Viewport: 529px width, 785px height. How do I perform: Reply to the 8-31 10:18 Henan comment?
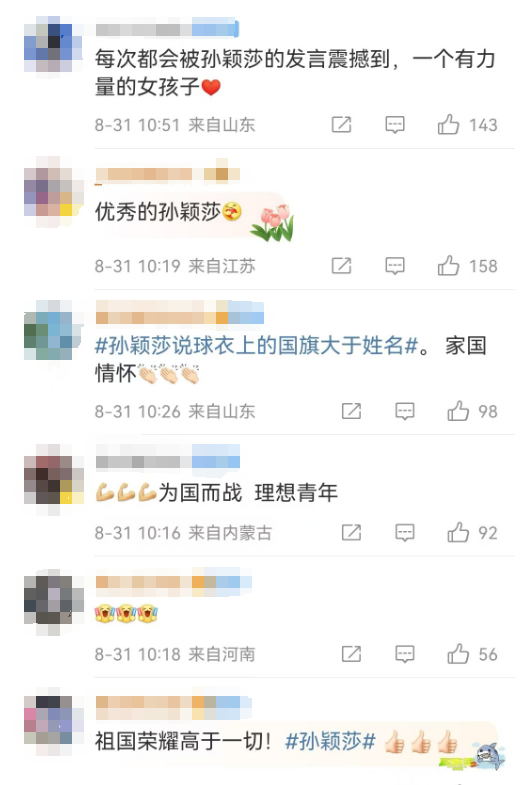pyautogui.click(x=405, y=654)
